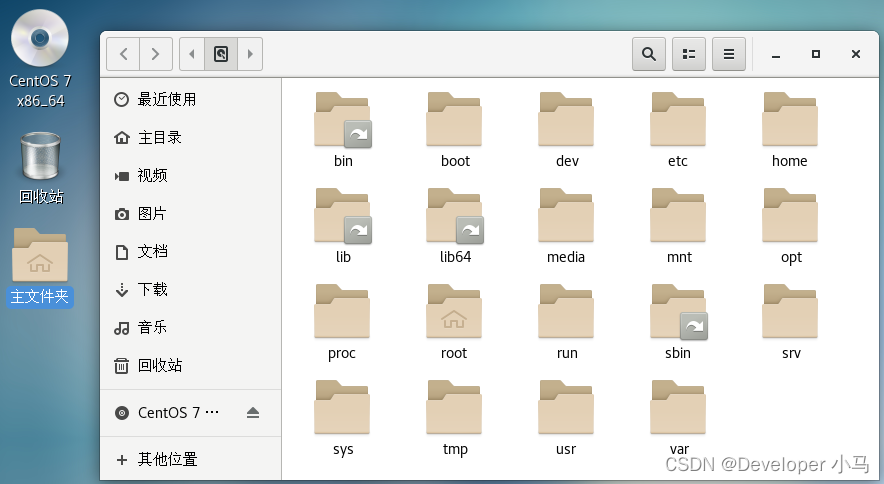
Task: Select the mnt folder icon
Action: (678, 216)
